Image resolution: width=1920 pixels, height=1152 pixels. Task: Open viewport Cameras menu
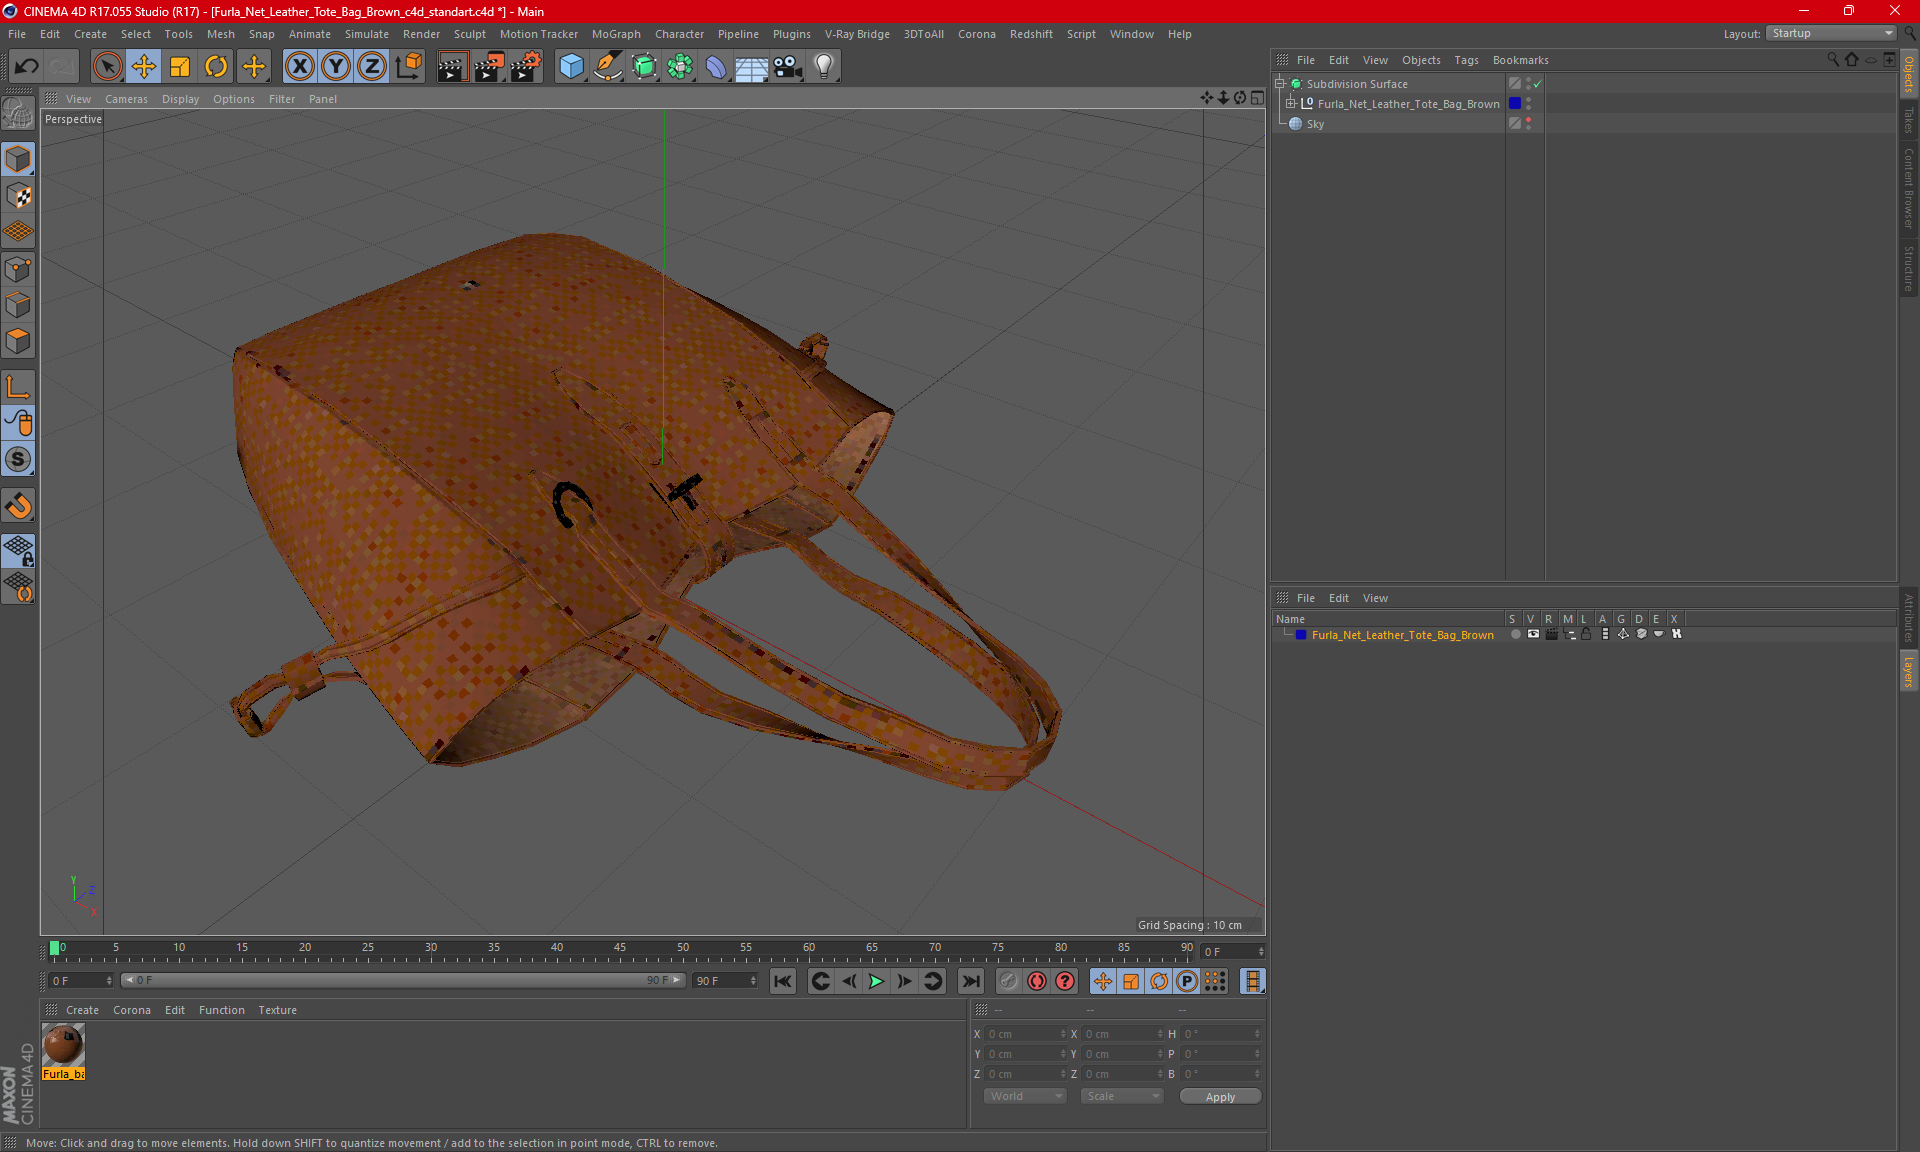click(126, 99)
